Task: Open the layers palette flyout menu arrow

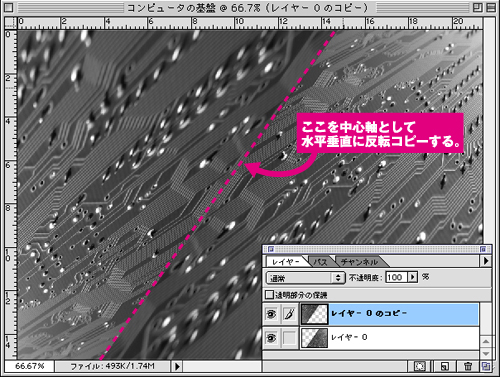Action: click(x=486, y=261)
